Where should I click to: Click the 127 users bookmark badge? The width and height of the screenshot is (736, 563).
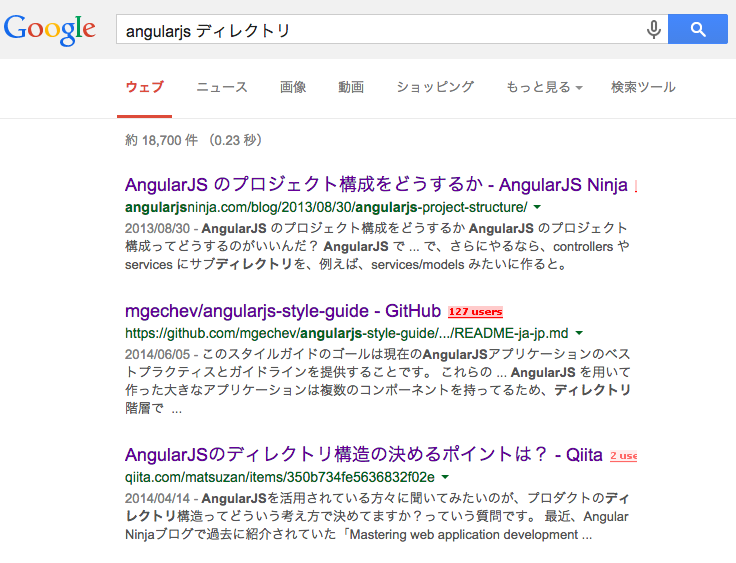[475, 311]
